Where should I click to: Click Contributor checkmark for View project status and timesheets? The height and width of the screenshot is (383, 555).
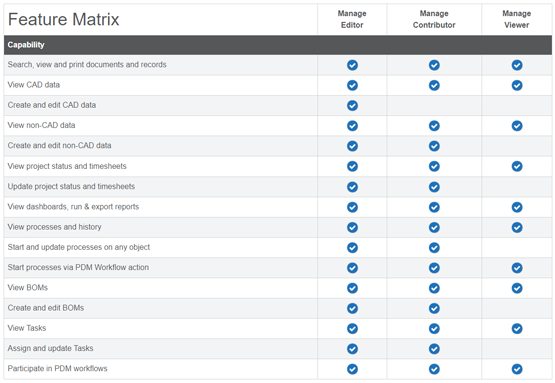[x=434, y=166]
